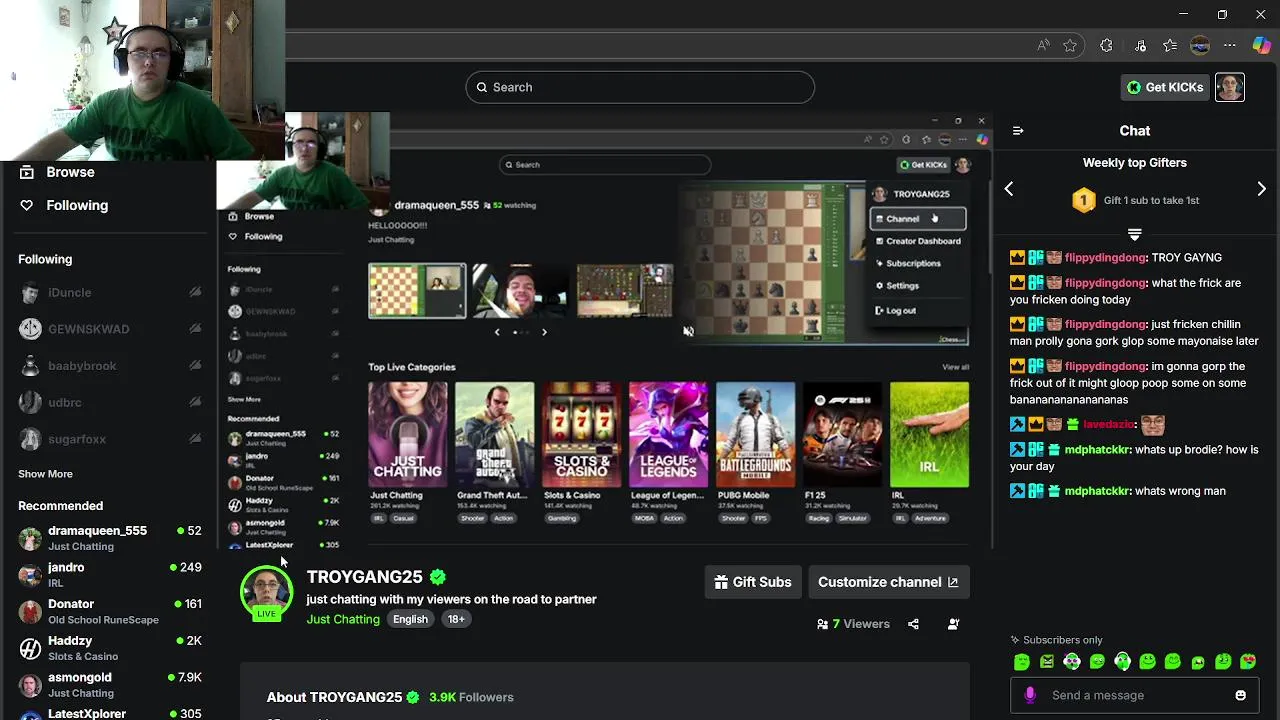Add page to favorites with star icon
Viewport: 1280px width, 720px height.
coord(1070,45)
